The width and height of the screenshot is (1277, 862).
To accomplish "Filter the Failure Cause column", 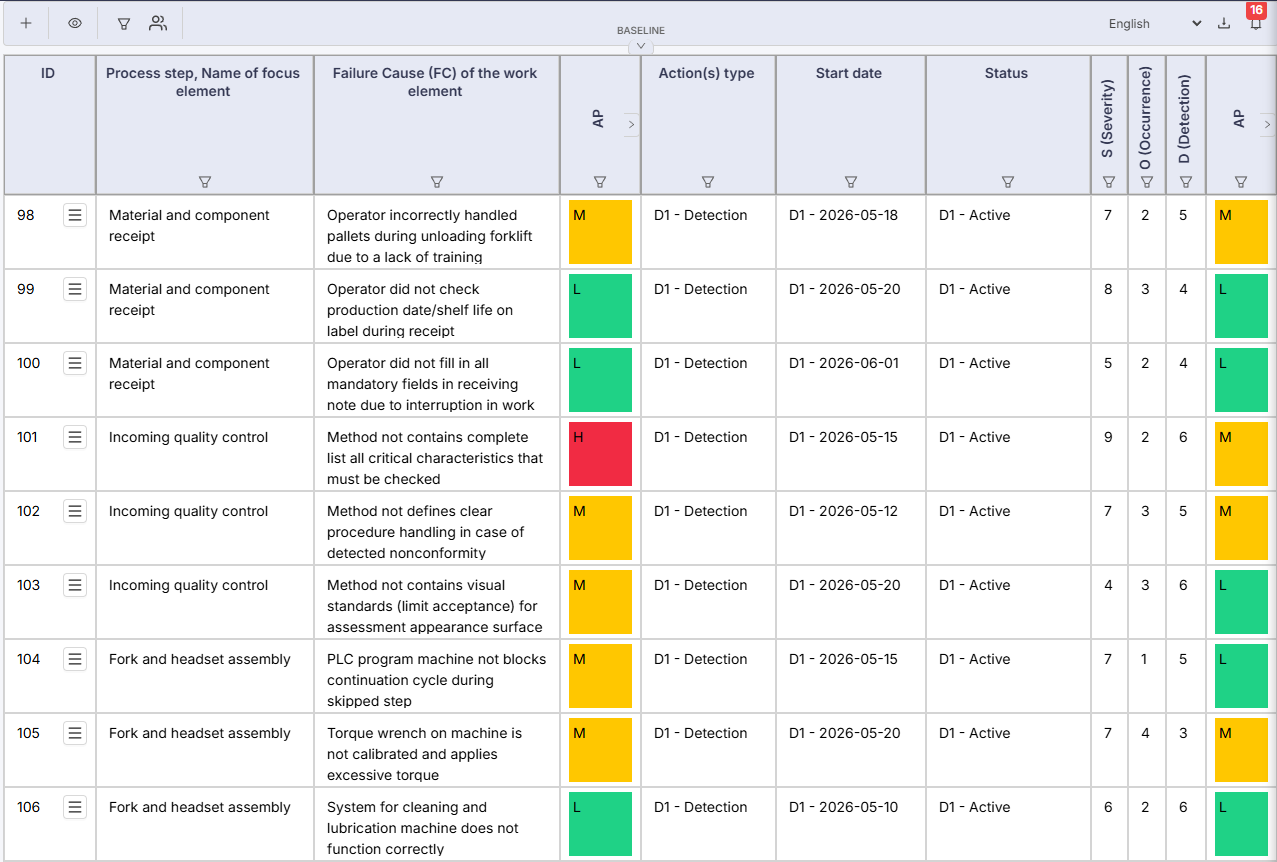I will 436,182.
